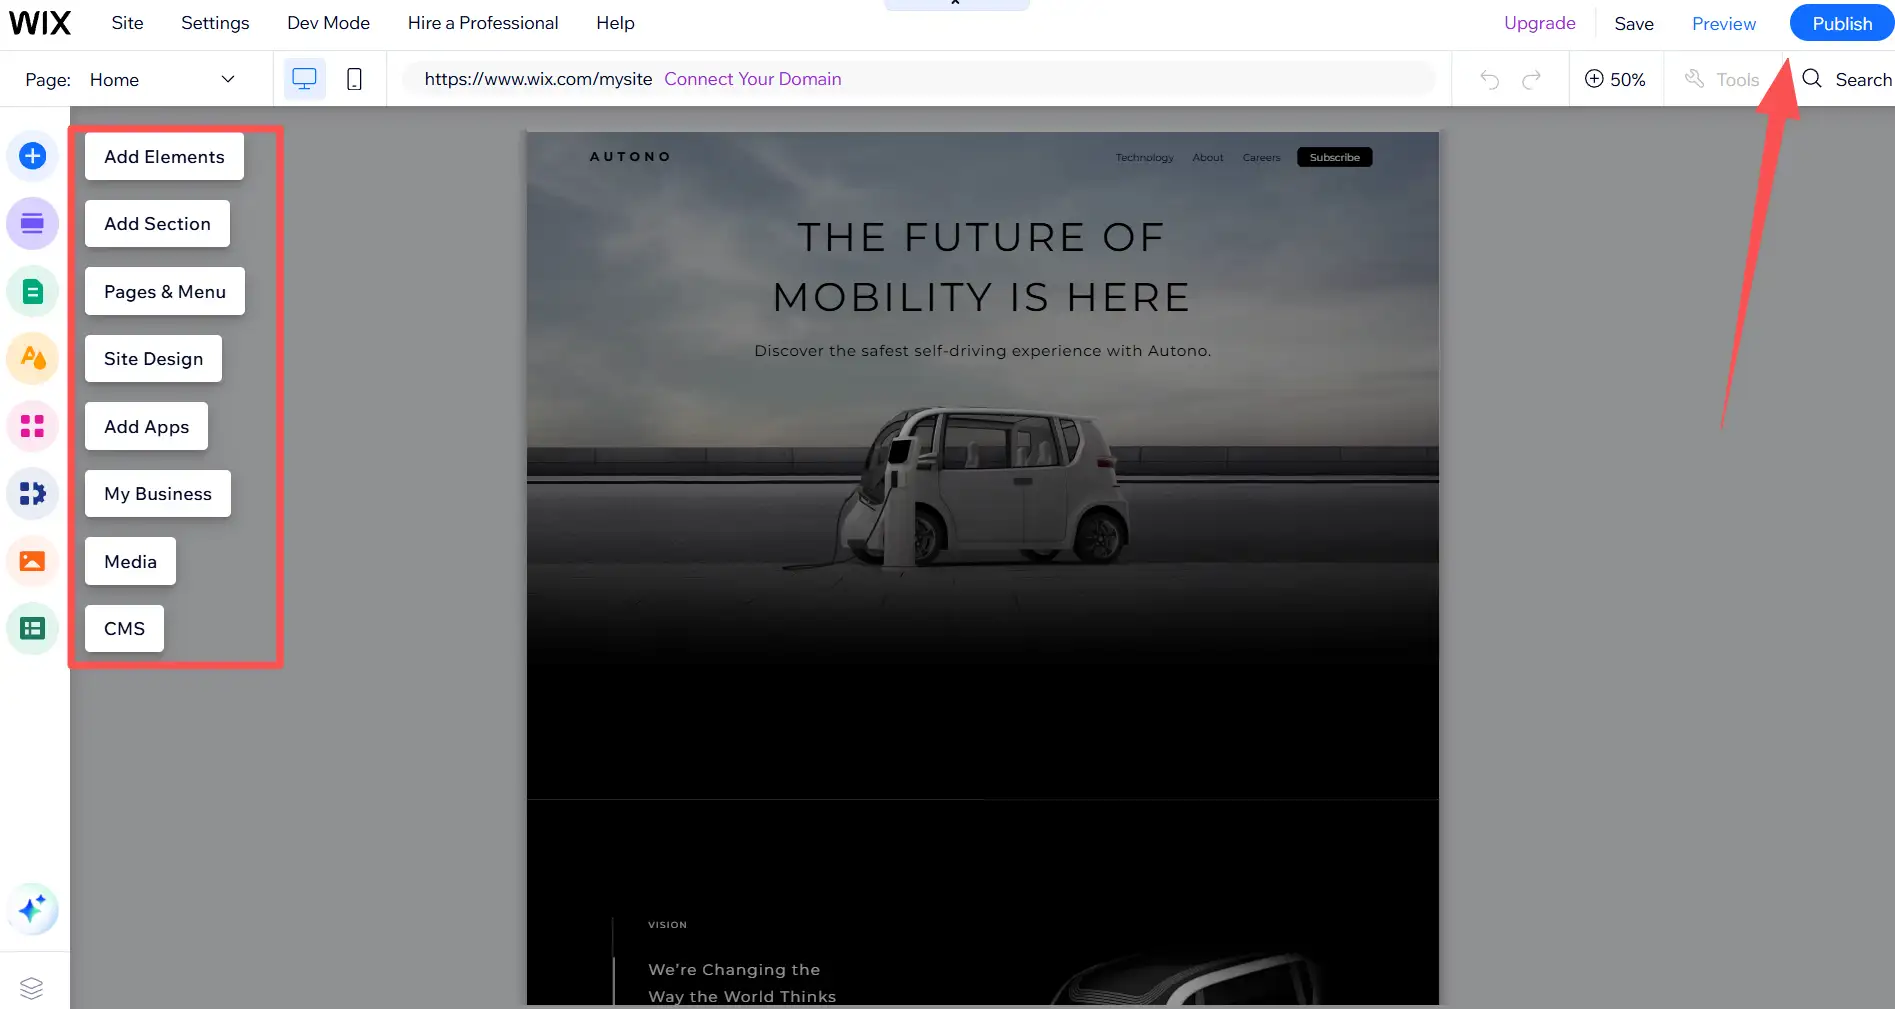Viewport: 1895px width, 1009px height.
Task: Open the Help menu
Action: [615, 23]
